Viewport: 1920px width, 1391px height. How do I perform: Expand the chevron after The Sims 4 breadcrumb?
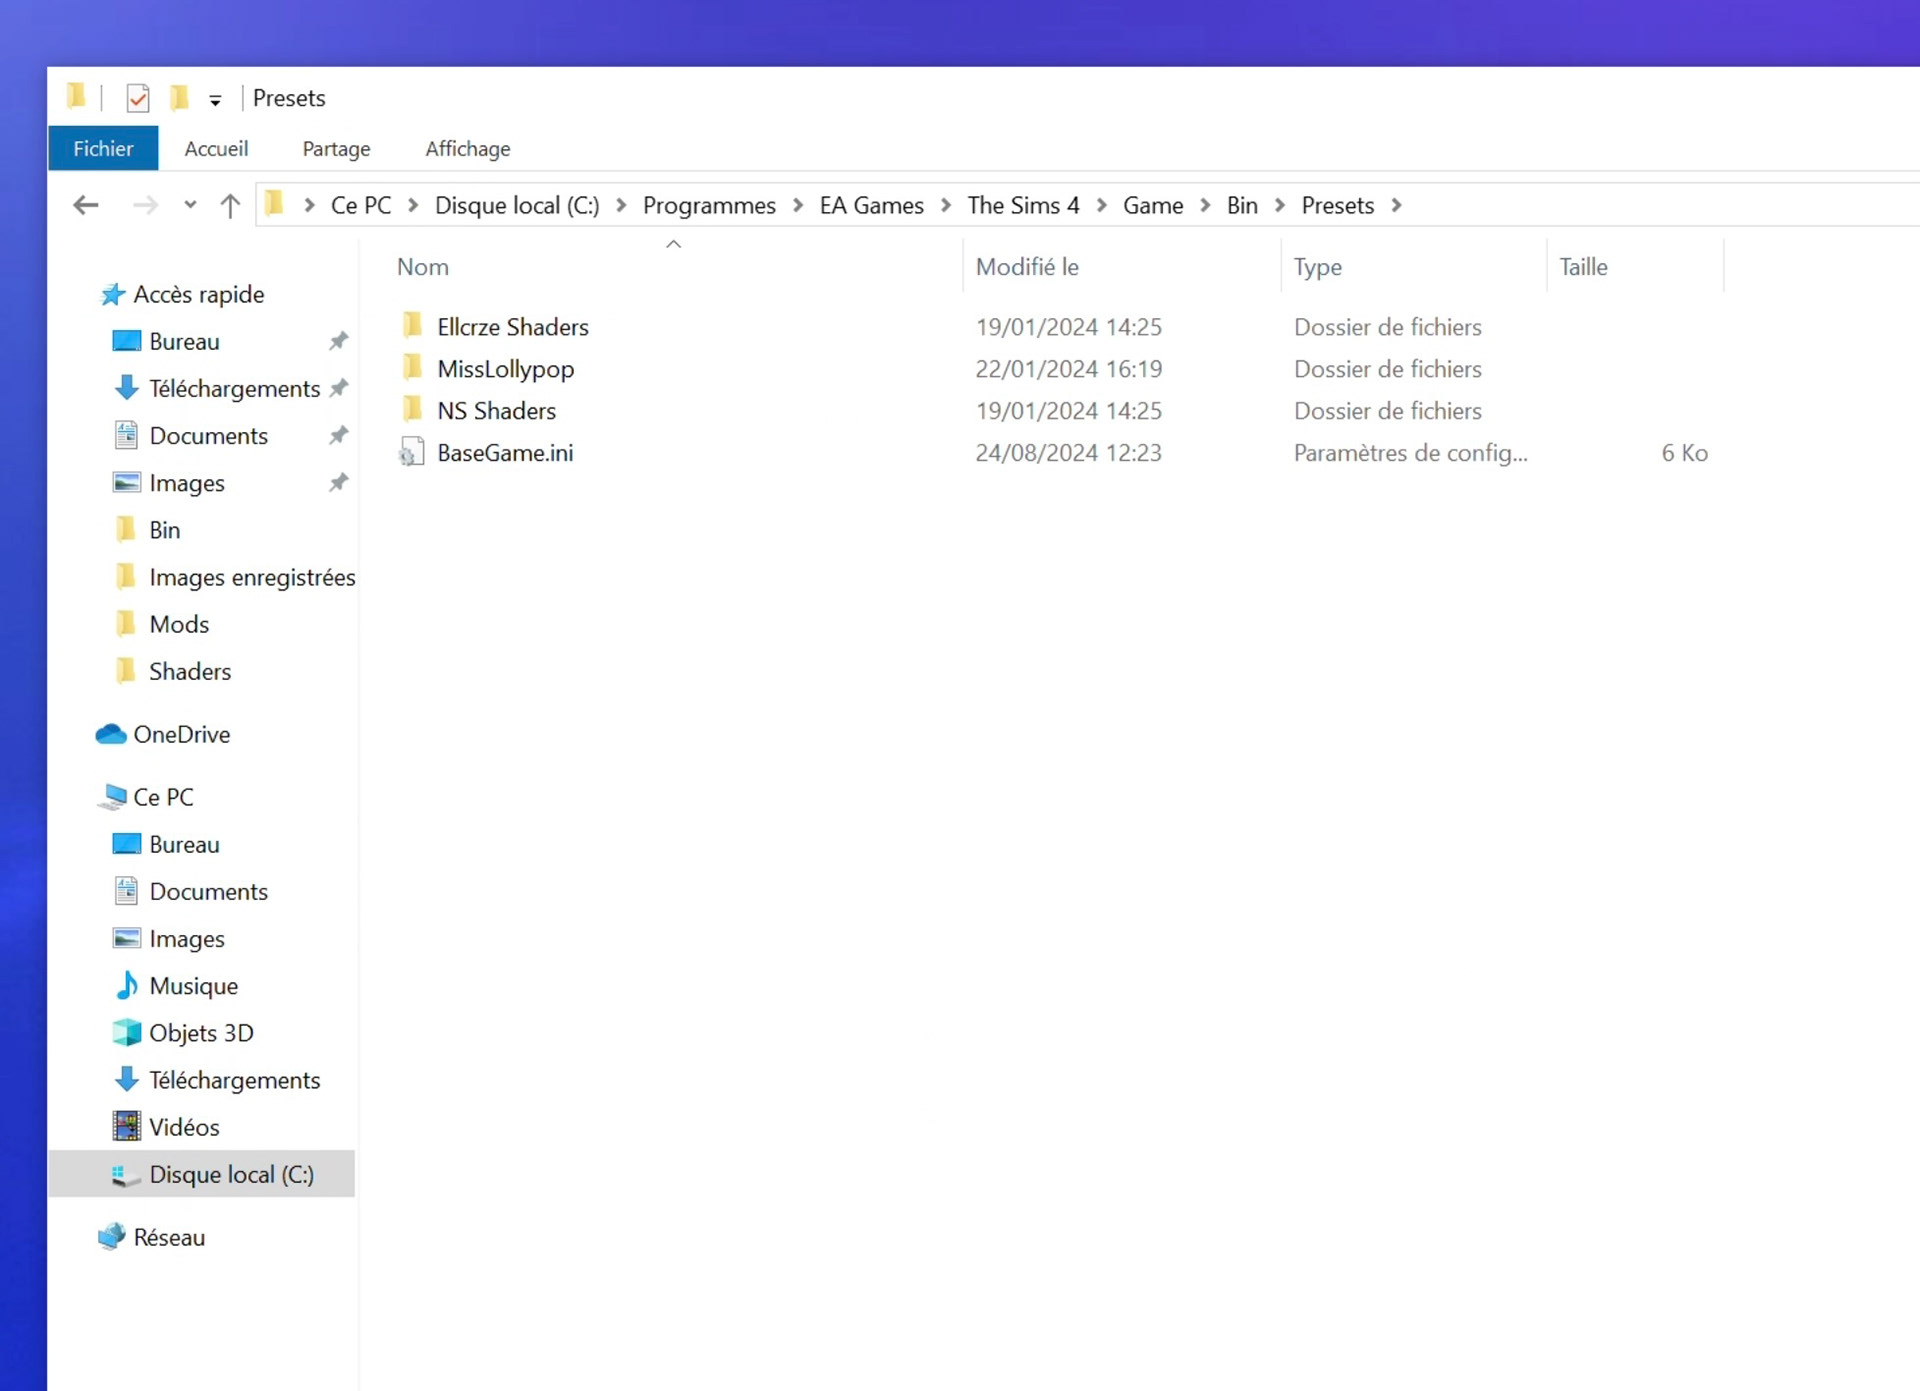[1101, 205]
